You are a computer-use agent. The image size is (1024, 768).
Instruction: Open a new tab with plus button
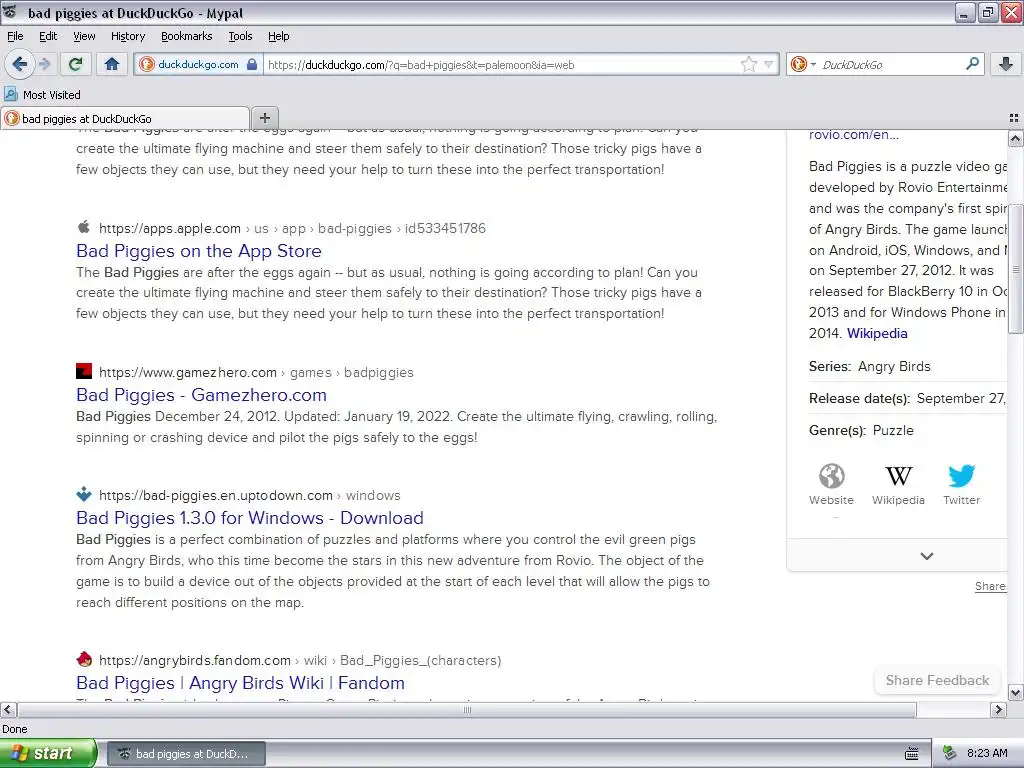264,118
